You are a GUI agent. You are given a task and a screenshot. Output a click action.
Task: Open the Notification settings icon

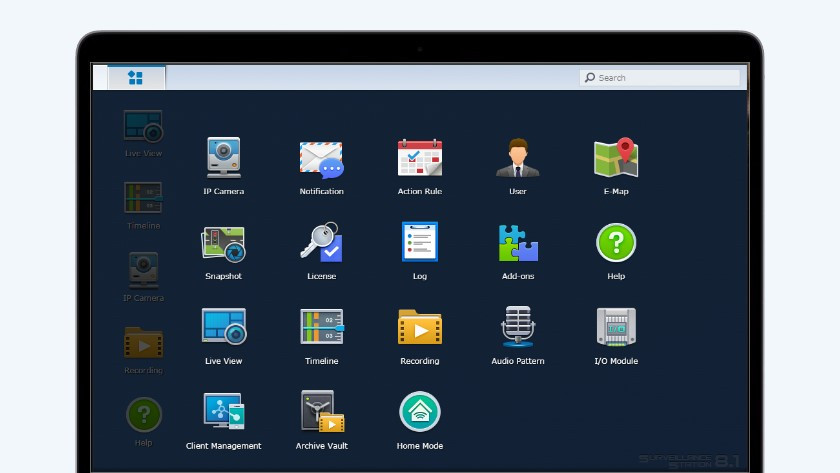coord(321,159)
